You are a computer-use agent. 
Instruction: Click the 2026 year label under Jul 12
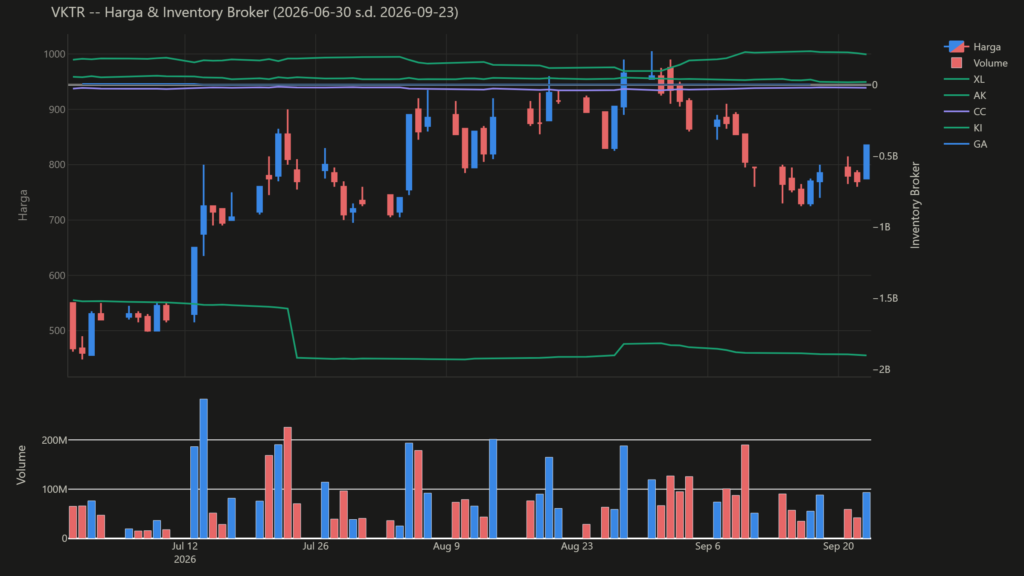click(185, 560)
